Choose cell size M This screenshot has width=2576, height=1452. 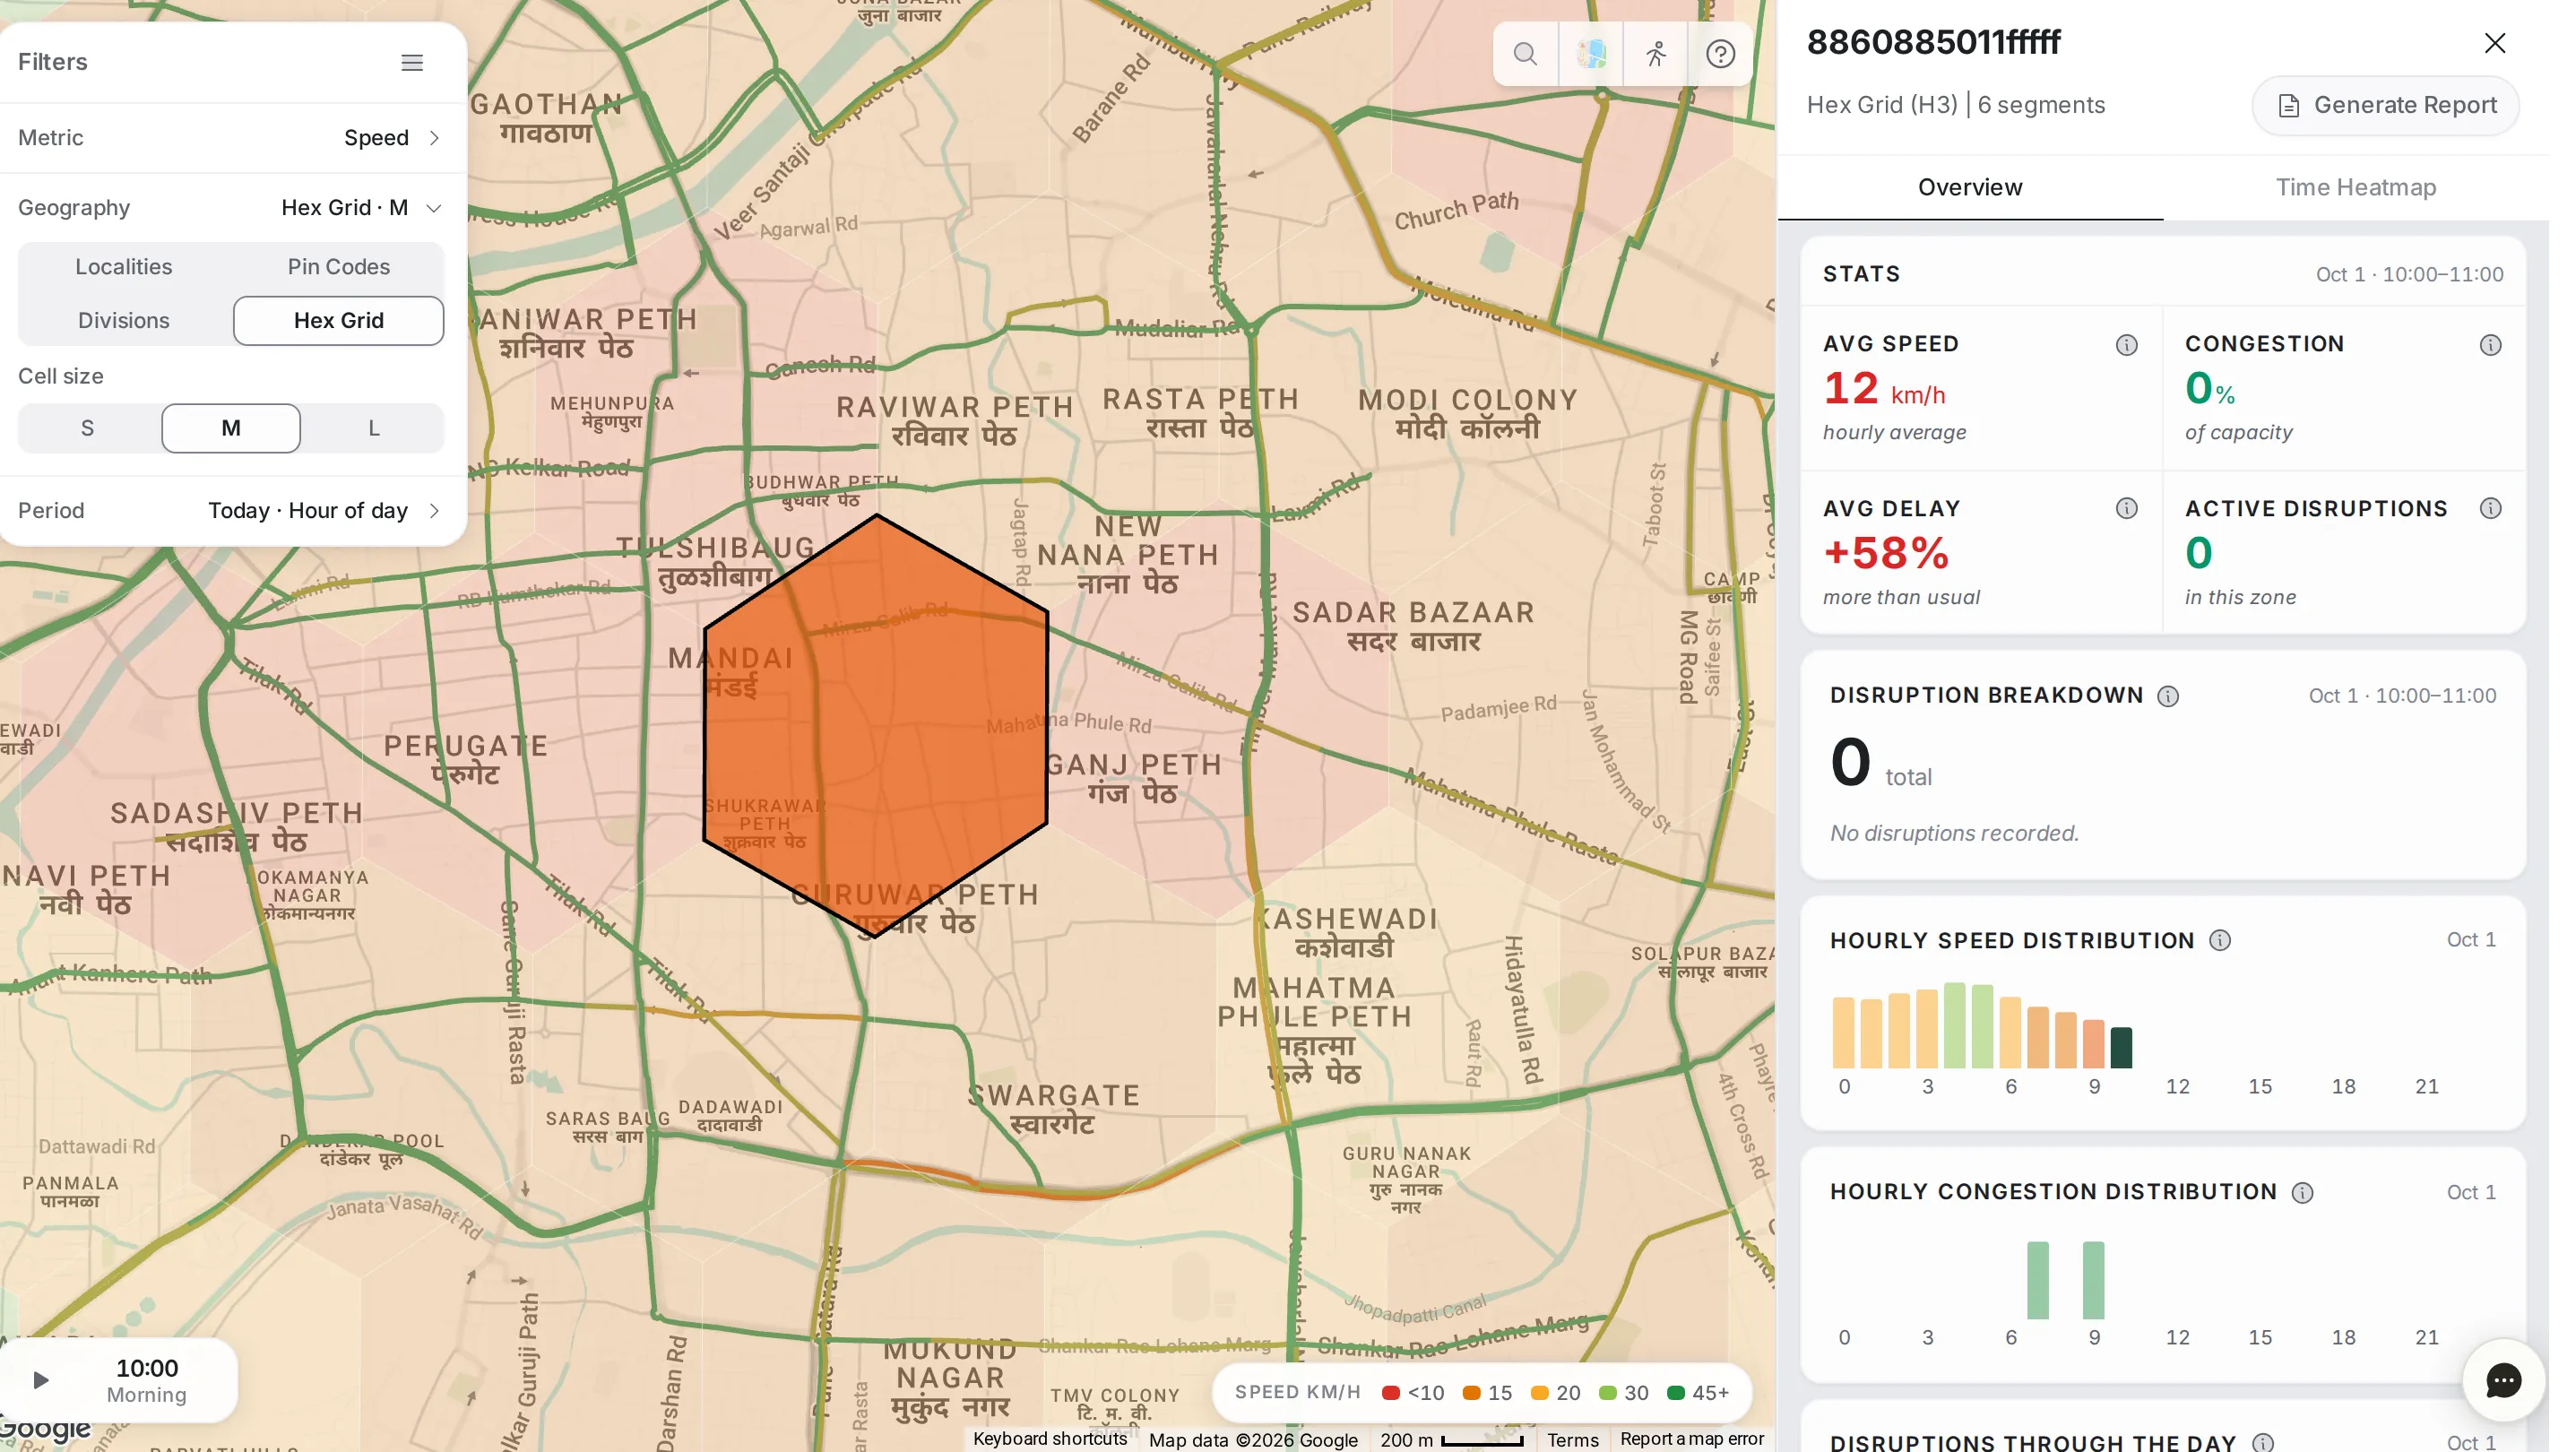pyautogui.click(x=231, y=429)
